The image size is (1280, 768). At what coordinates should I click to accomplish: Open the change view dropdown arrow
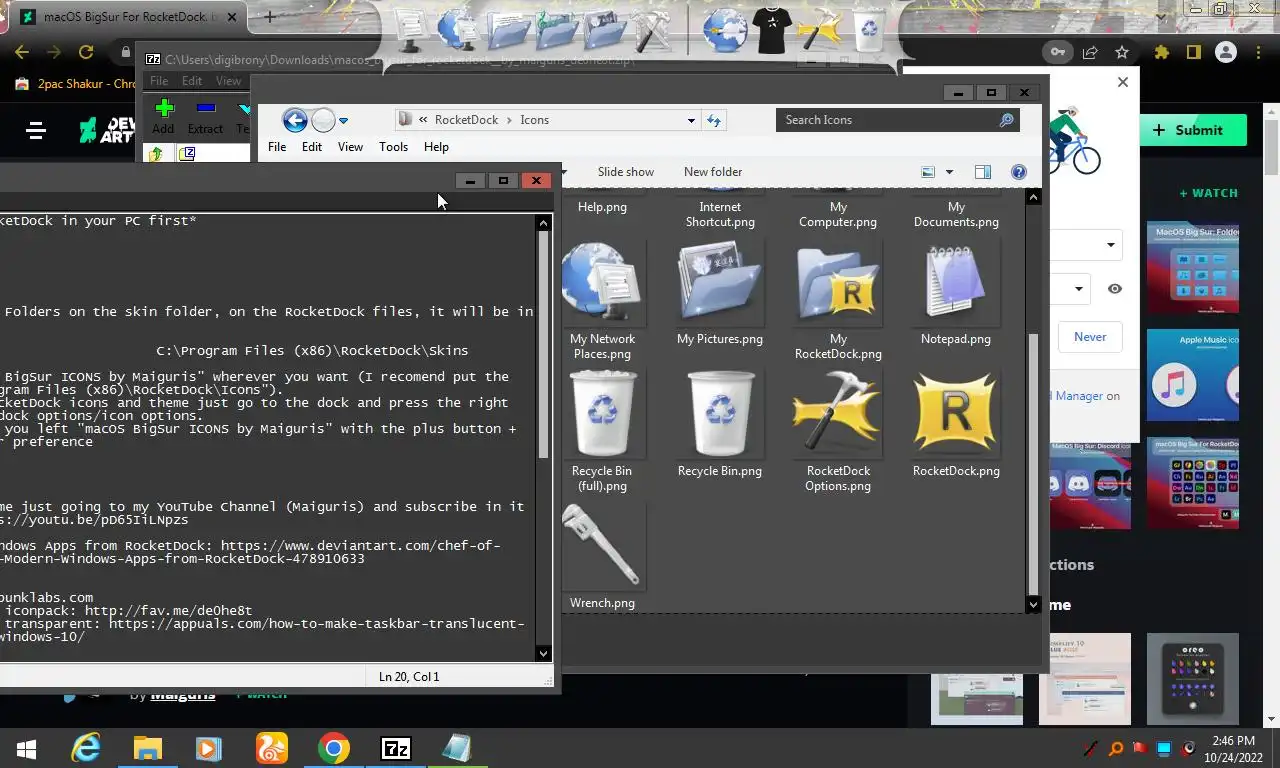[949, 172]
